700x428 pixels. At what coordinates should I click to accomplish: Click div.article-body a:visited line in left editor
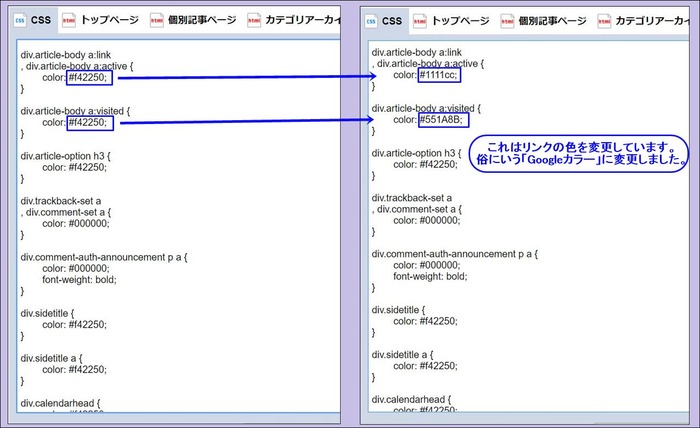[75, 111]
